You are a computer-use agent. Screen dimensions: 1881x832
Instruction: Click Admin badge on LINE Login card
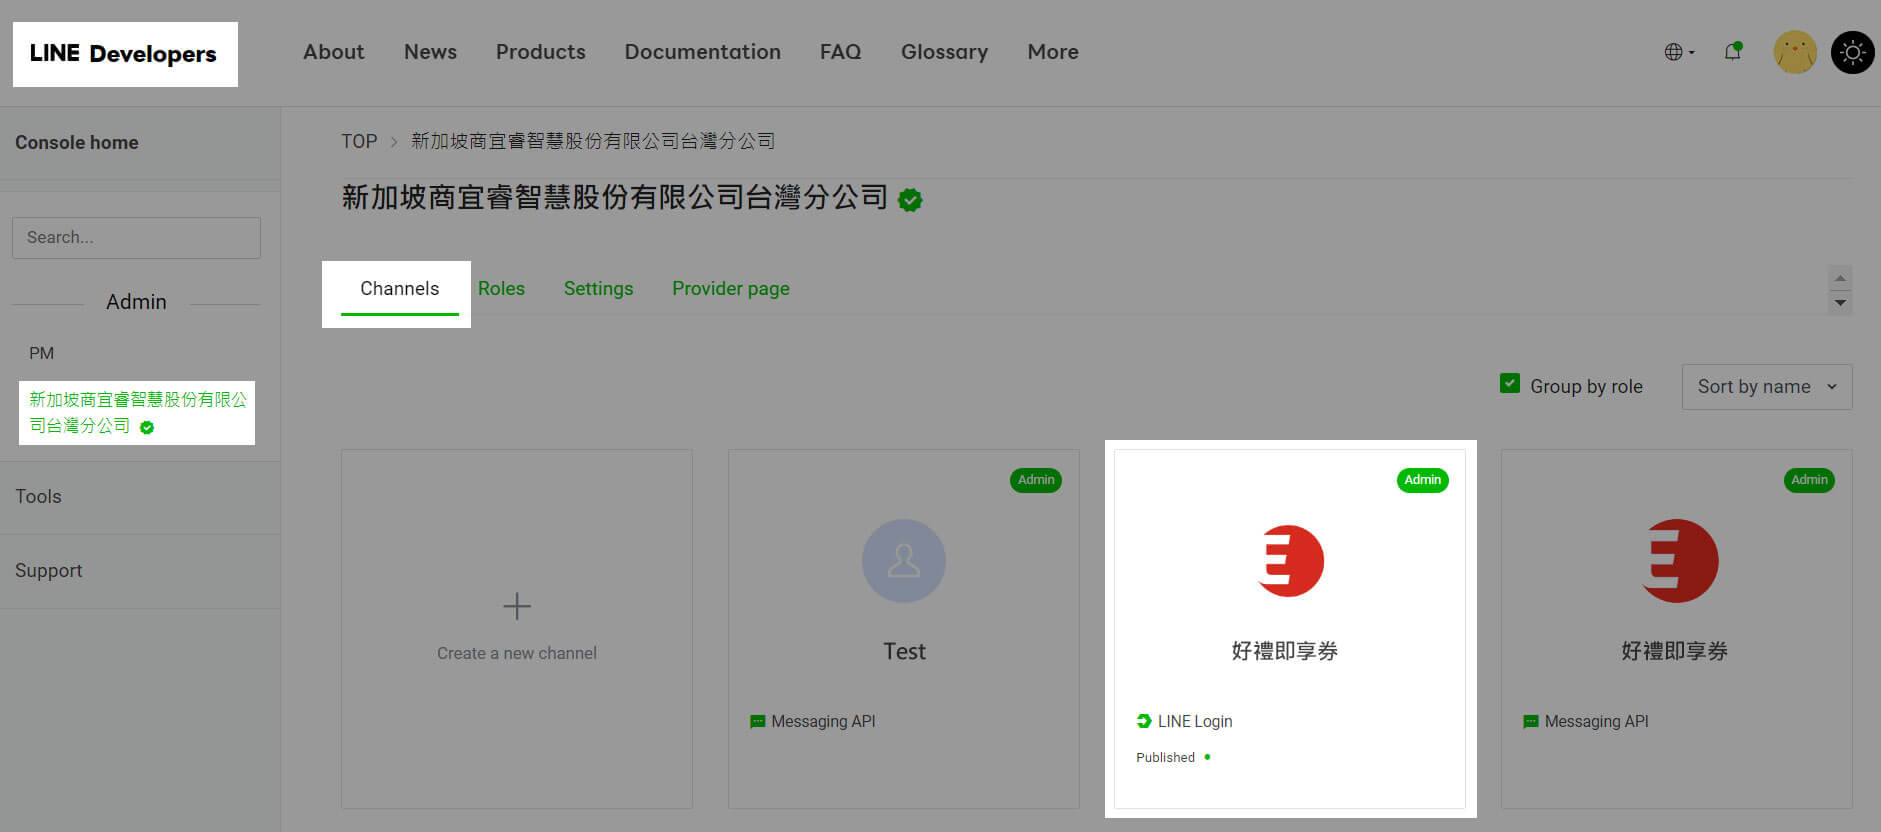[x=1423, y=480]
